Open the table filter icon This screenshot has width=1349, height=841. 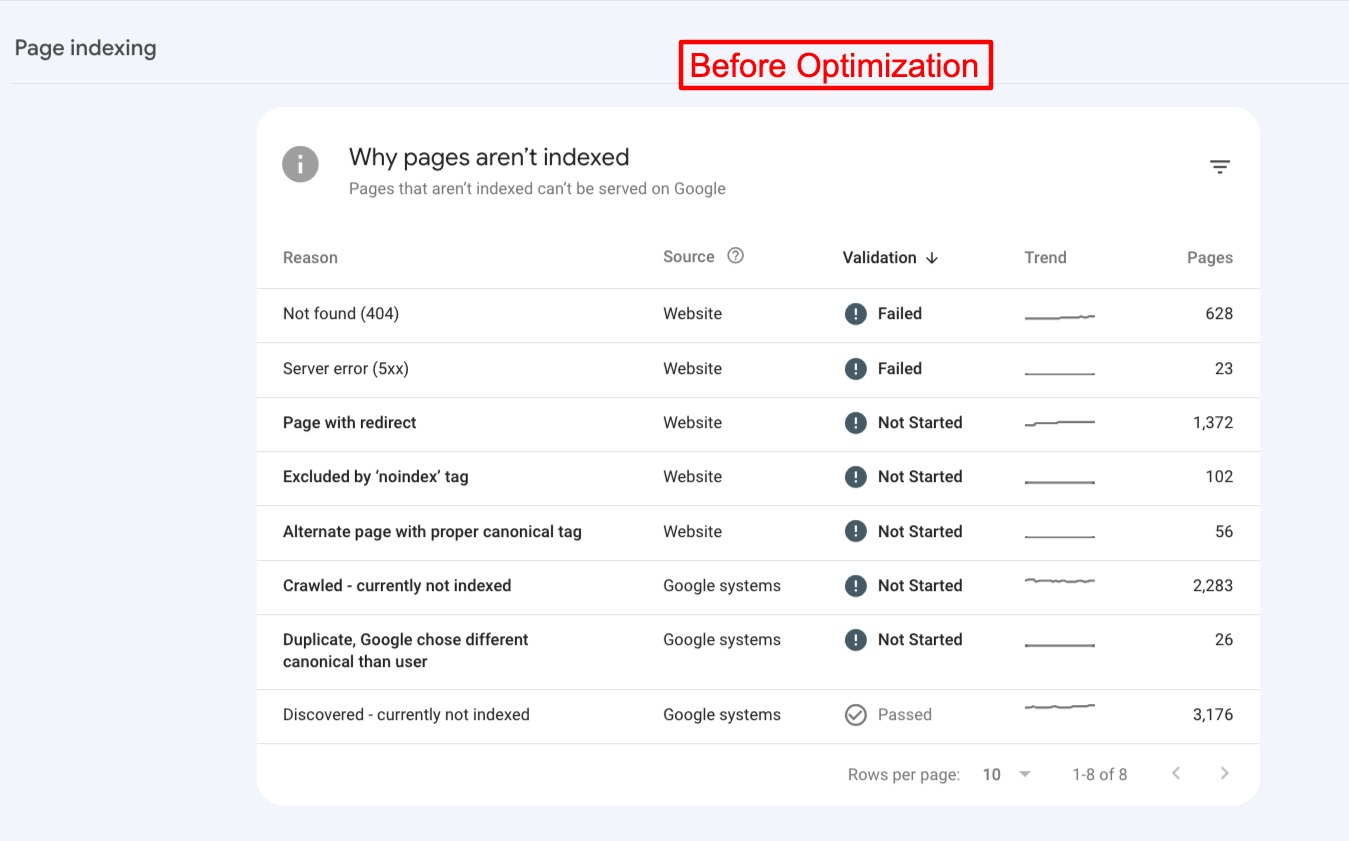1219,167
